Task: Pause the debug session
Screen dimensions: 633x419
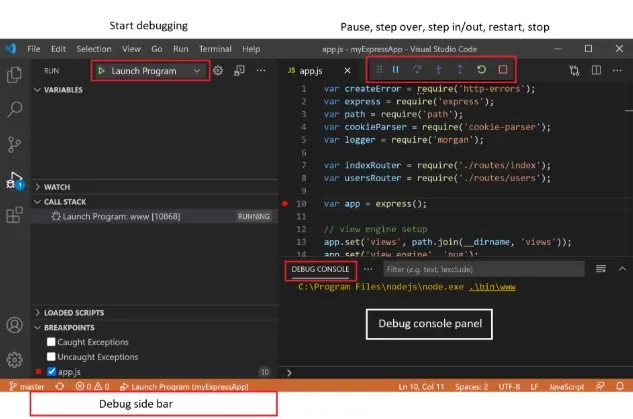Action: pyautogui.click(x=396, y=69)
